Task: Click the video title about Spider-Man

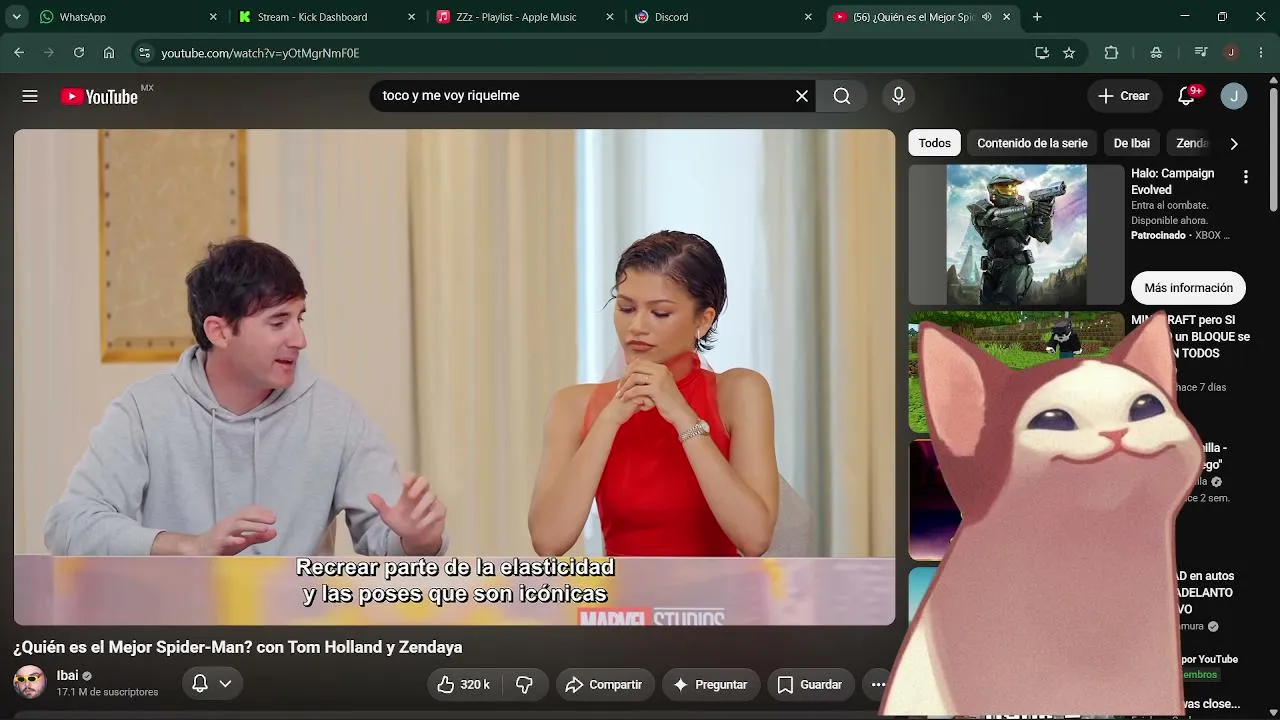Action: (x=238, y=647)
